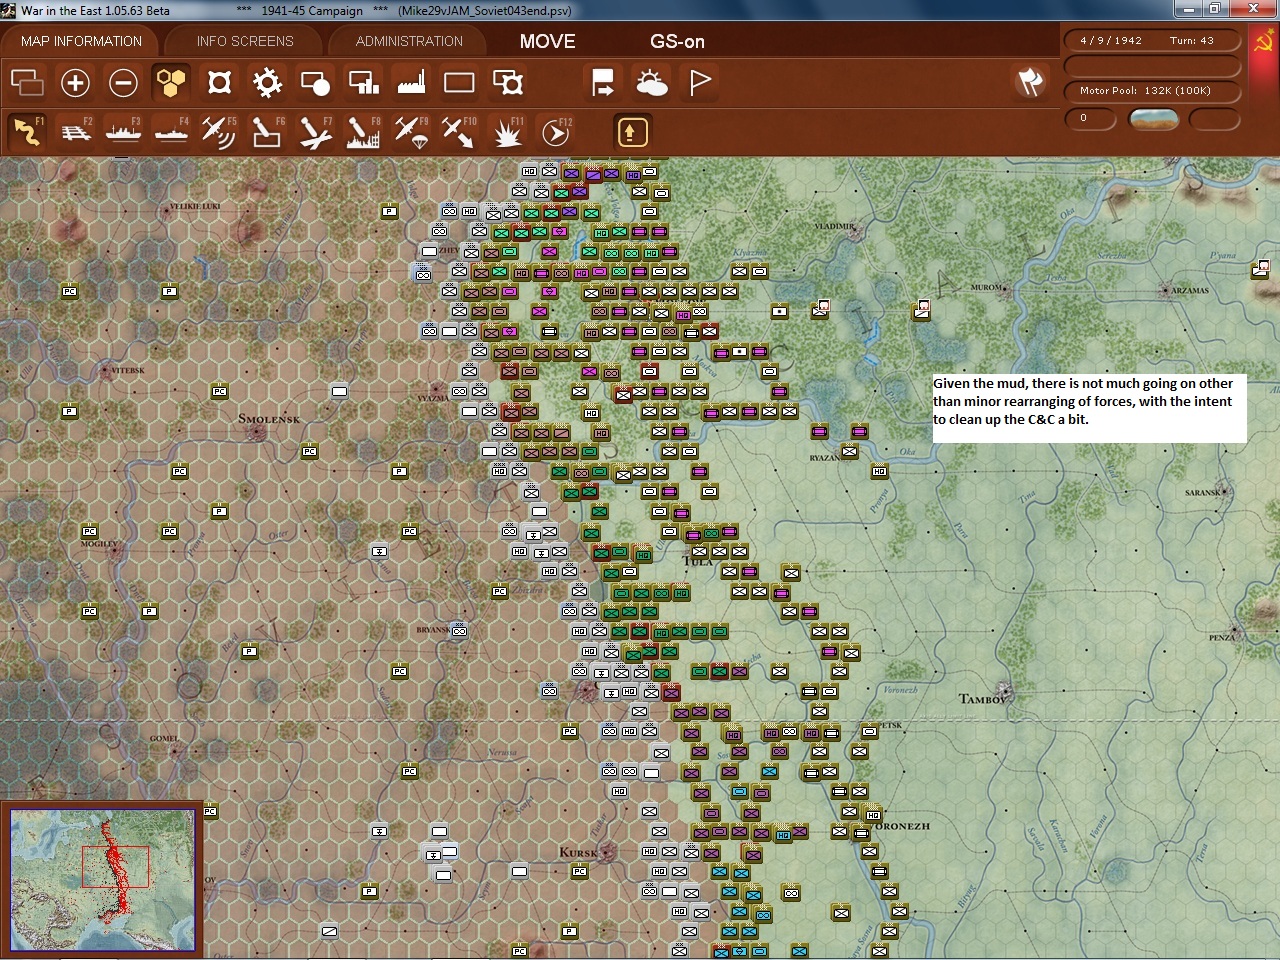Click the crossed flags end turn icon

click(1030, 82)
